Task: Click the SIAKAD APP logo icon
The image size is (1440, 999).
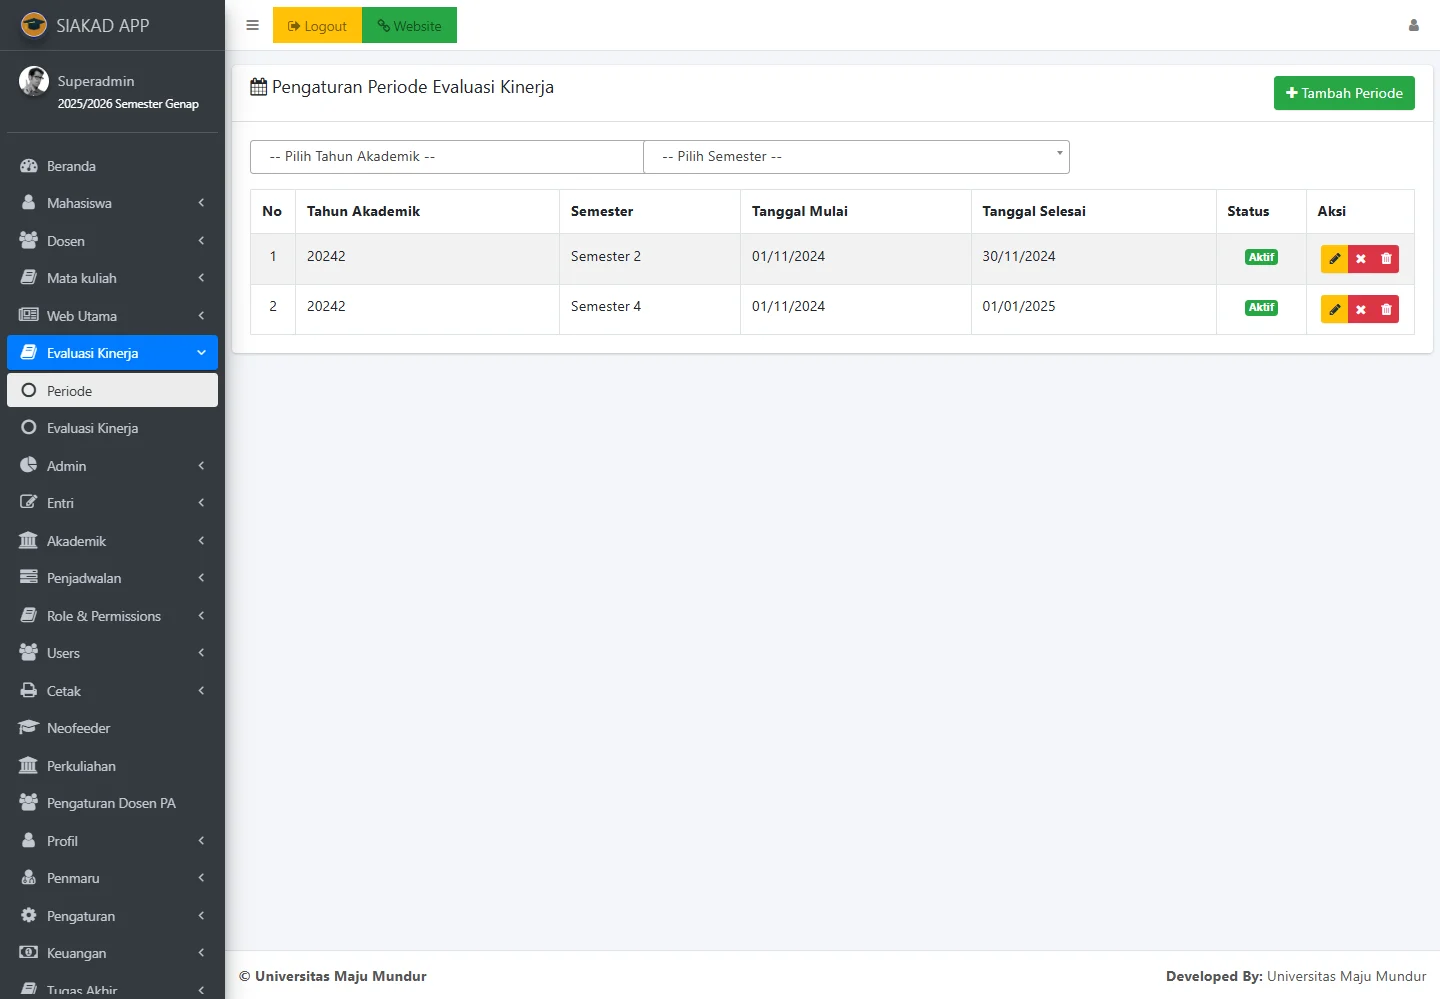Action: point(34,25)
